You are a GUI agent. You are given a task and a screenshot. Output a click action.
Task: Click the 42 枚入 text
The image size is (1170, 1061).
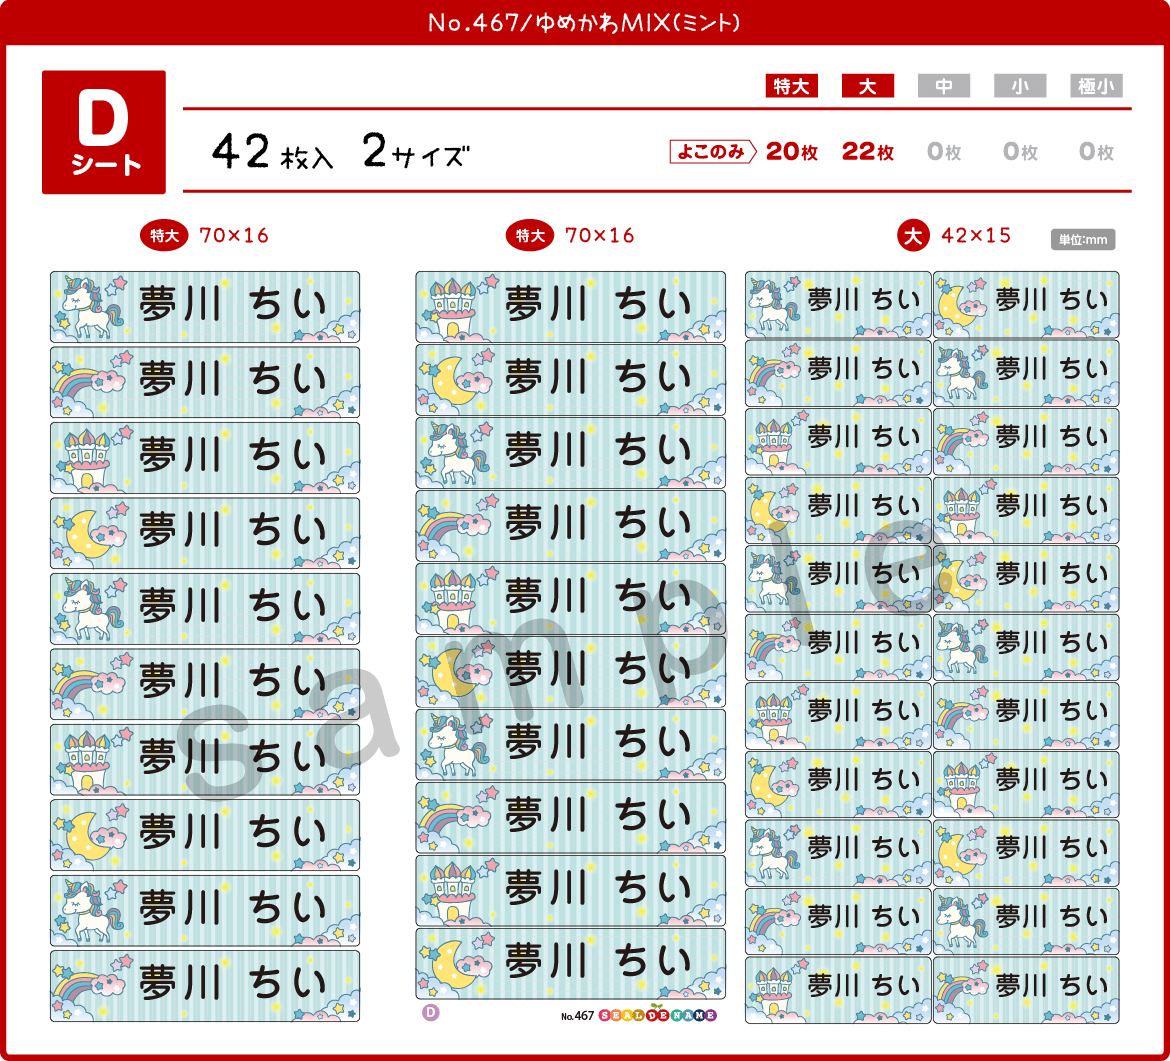pyautogui.click(x=272, y=151)
